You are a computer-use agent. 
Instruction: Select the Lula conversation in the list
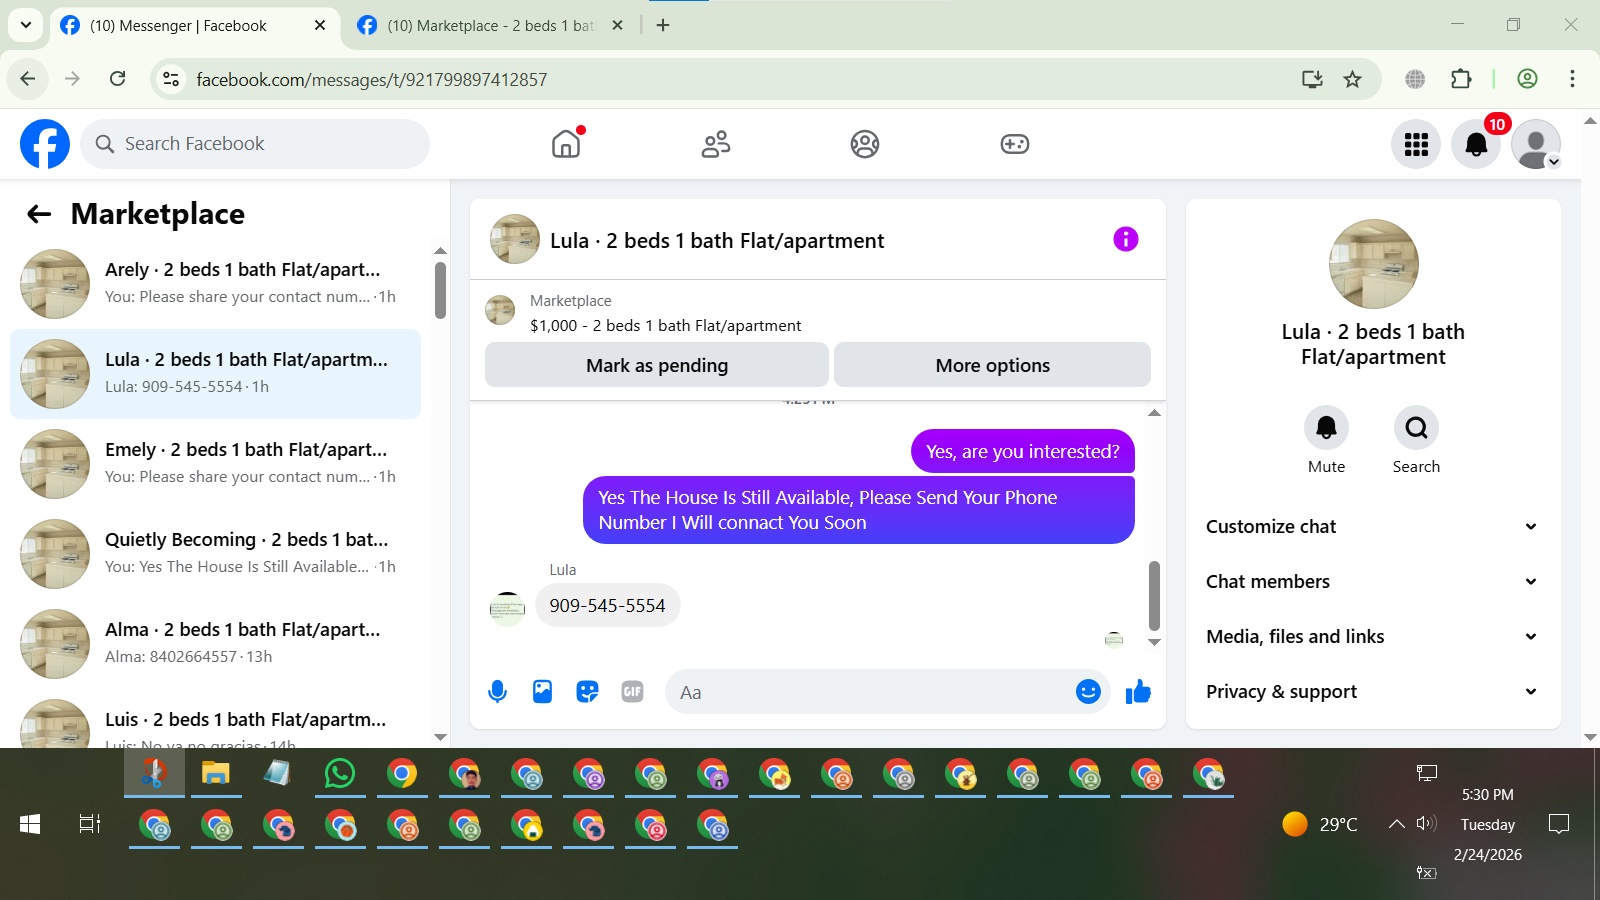(215, 374)
